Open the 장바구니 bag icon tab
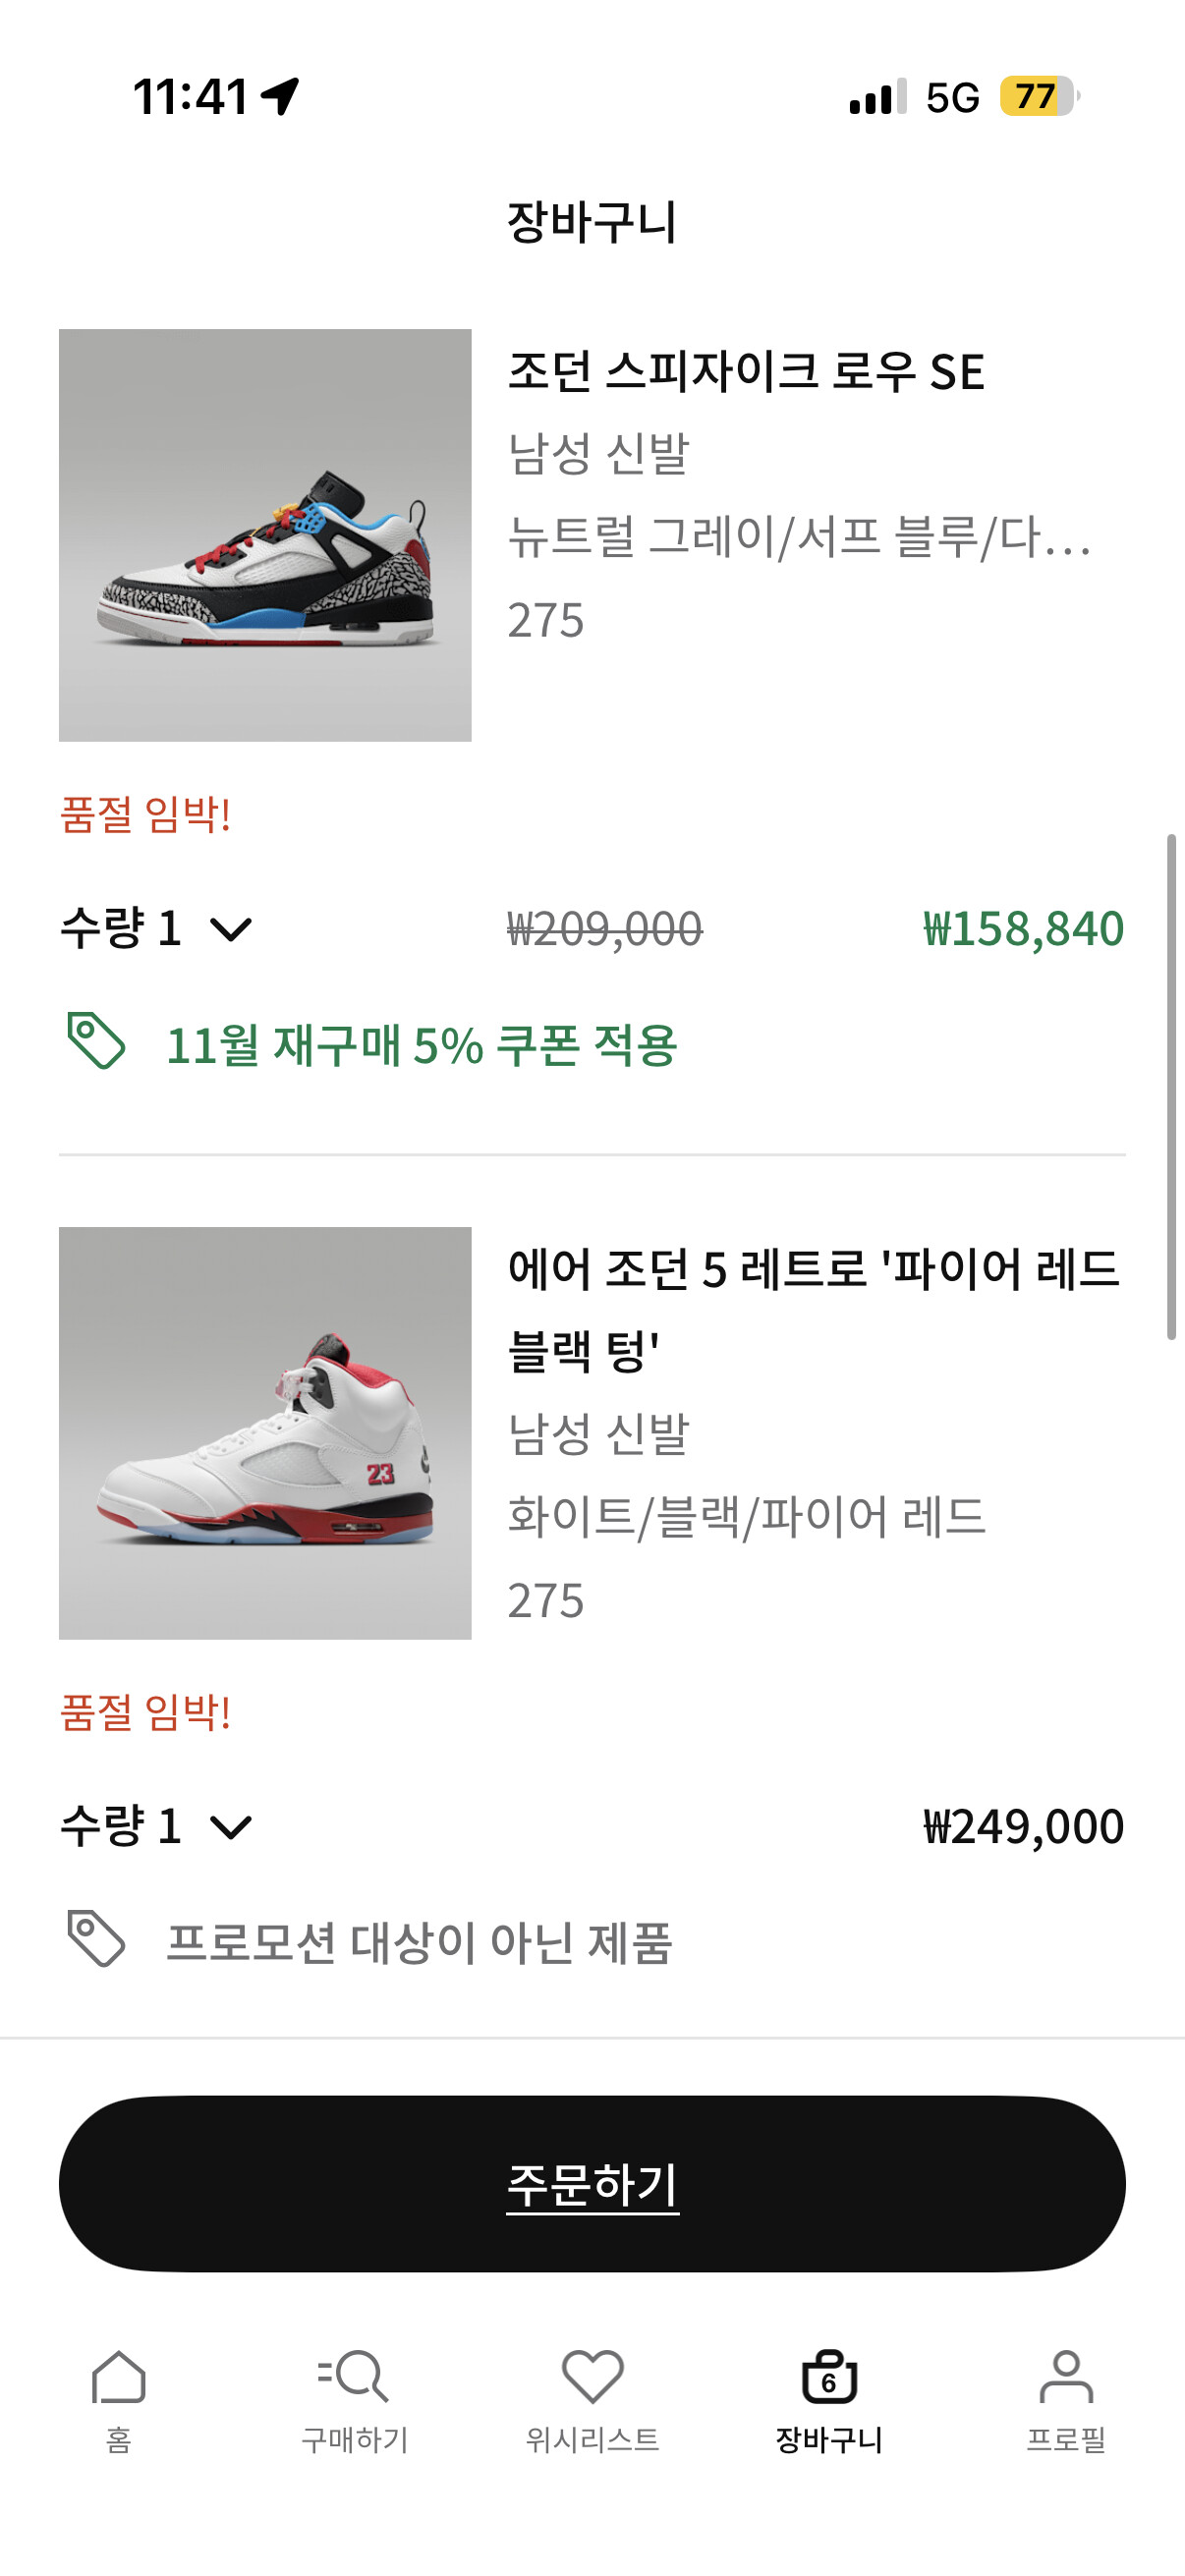Screen dimensions: 1185x2576 click(x=829, y=2378)
